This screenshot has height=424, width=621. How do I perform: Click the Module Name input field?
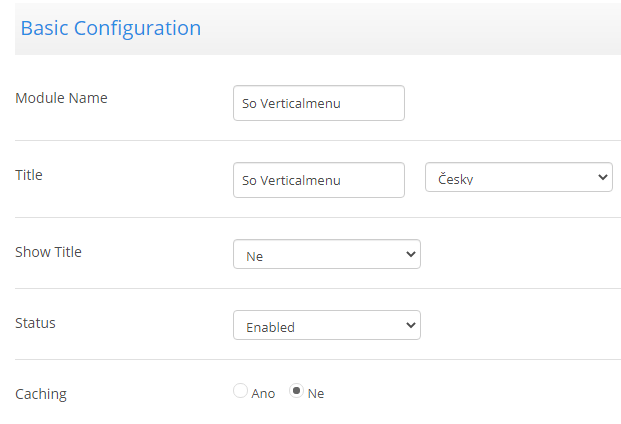click(319, 103)
